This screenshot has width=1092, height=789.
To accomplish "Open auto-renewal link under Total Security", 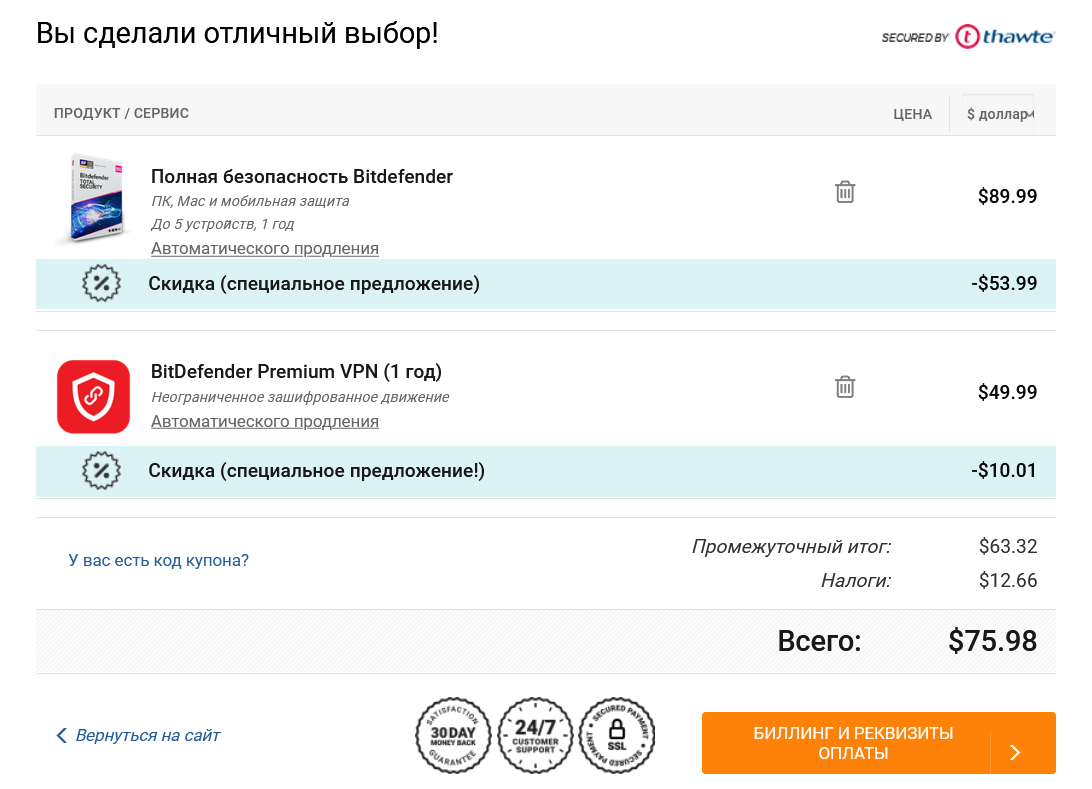I will point(265,248).
